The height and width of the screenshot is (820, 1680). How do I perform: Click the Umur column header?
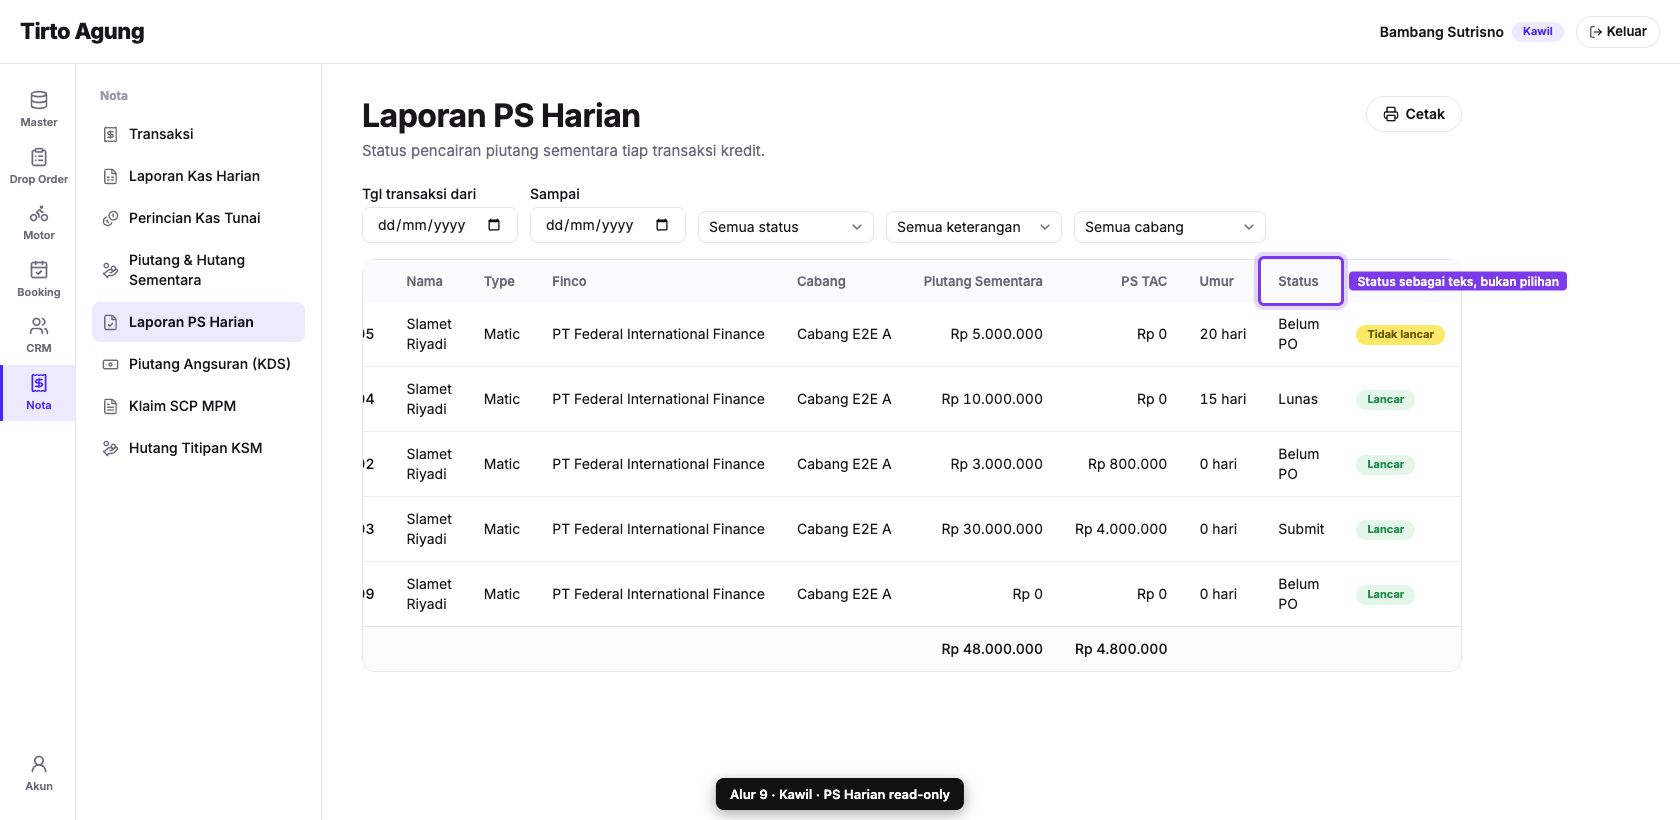[x=1216, y=281]
